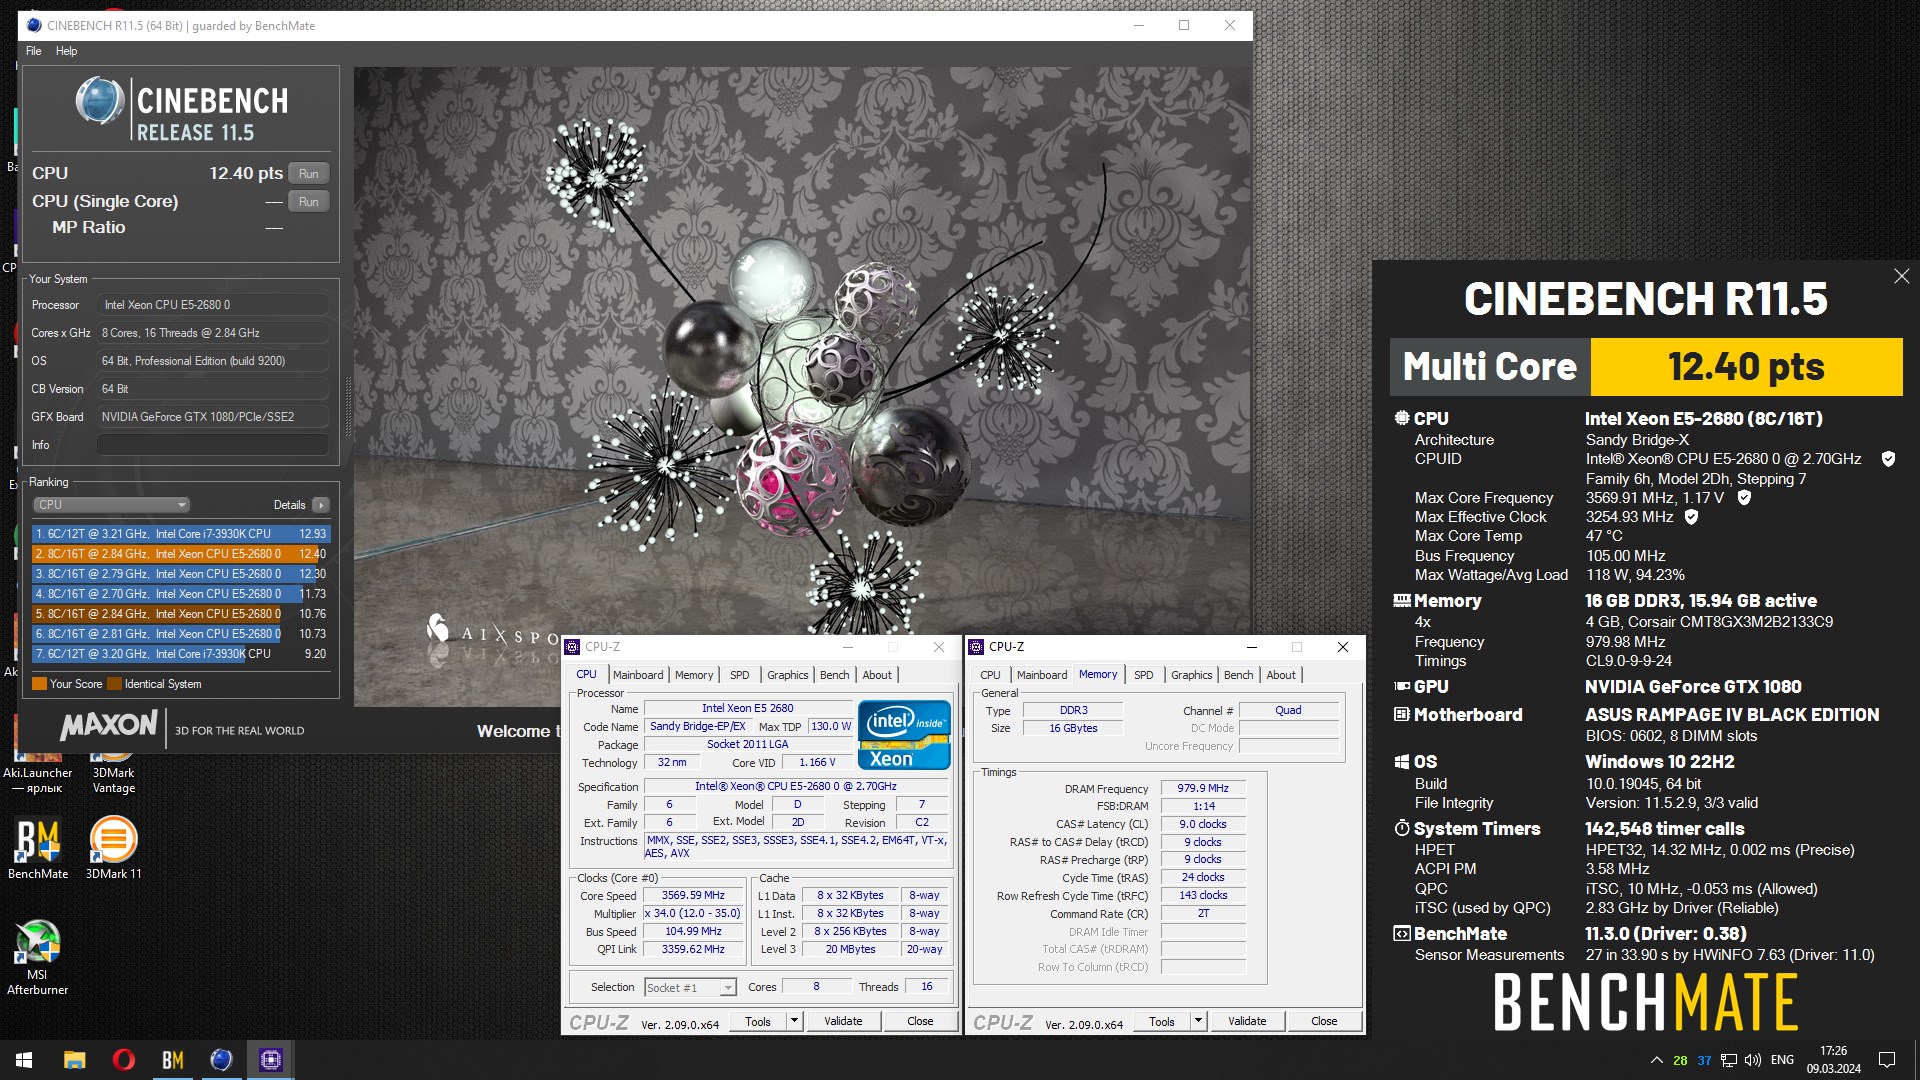Click the Intel Xeon logo in CPU-Z
This screenshot has width=1920, height=1080.
(904, 735)
